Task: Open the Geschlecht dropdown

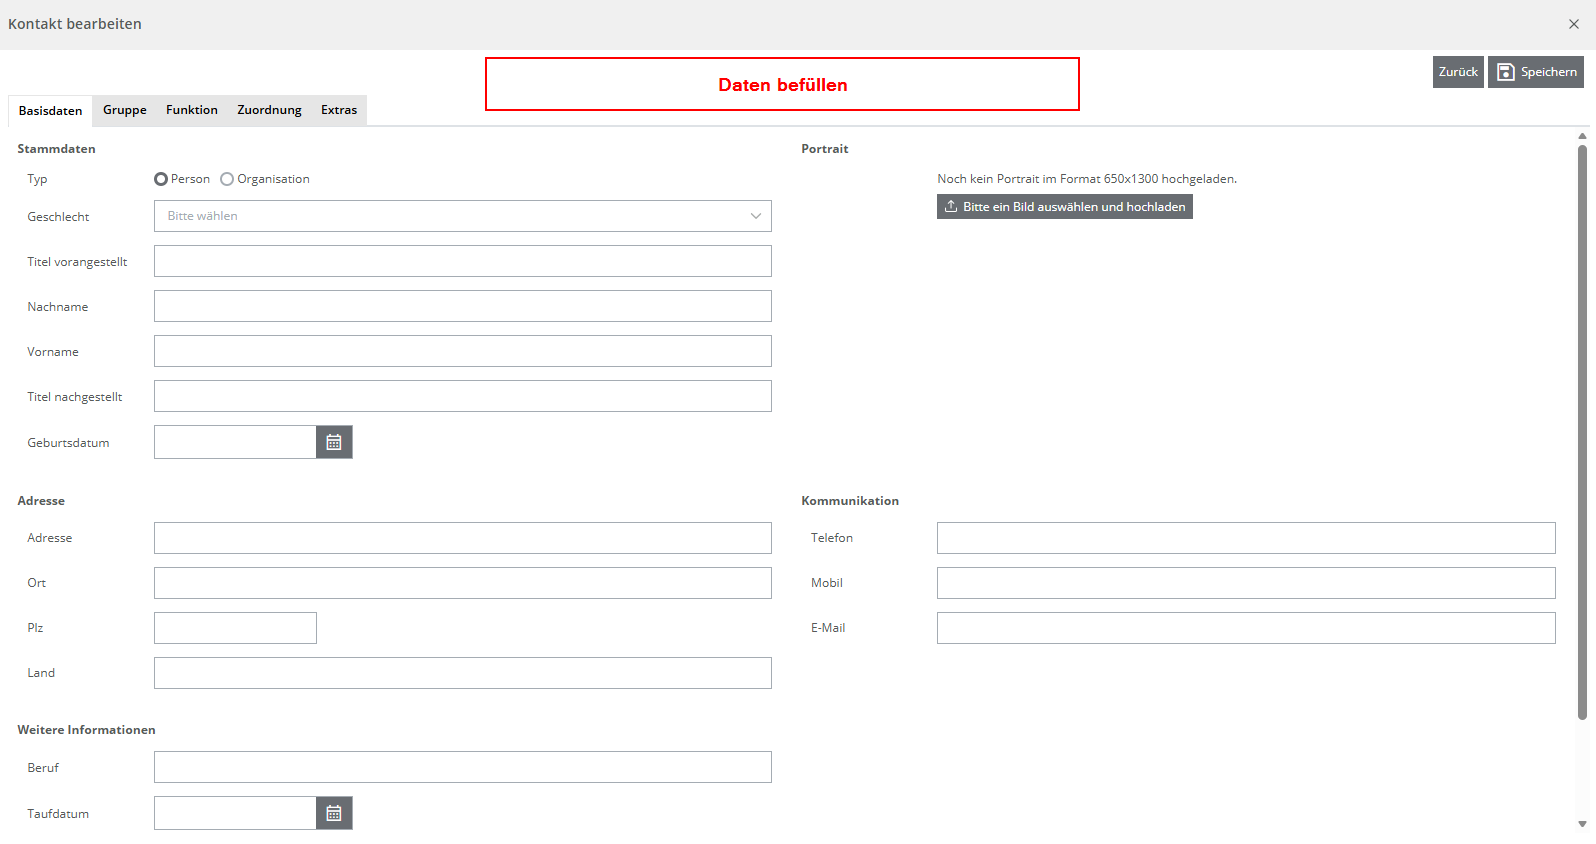Action: coord(463,216)
